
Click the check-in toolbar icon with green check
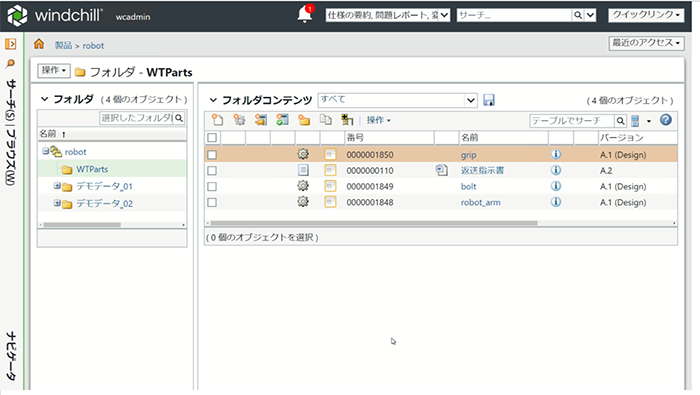(x=282, y=120)
